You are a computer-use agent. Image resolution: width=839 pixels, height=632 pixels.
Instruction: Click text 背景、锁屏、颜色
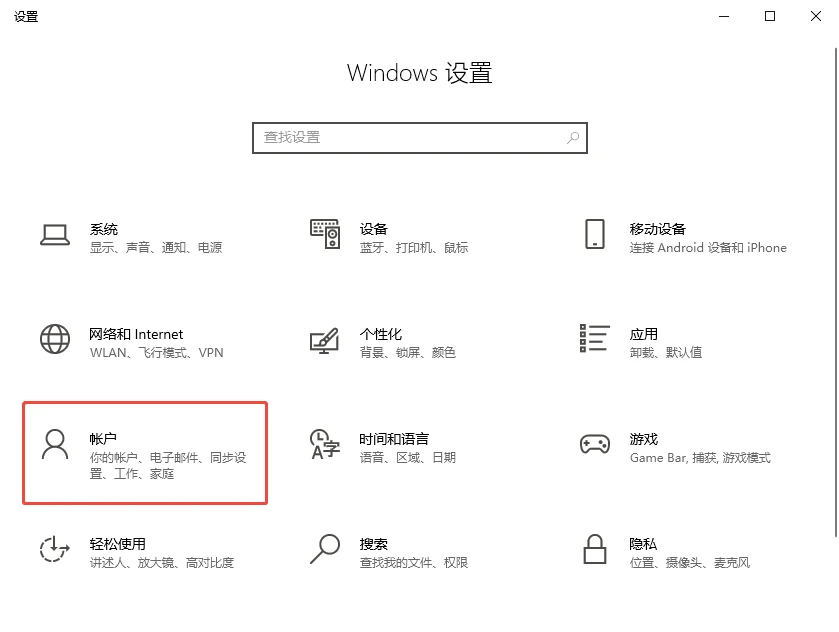pos(407,353)
